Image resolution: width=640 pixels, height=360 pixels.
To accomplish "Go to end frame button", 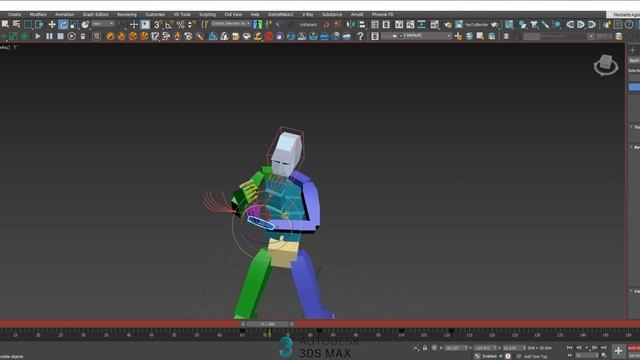I will (x=604, y=347).
